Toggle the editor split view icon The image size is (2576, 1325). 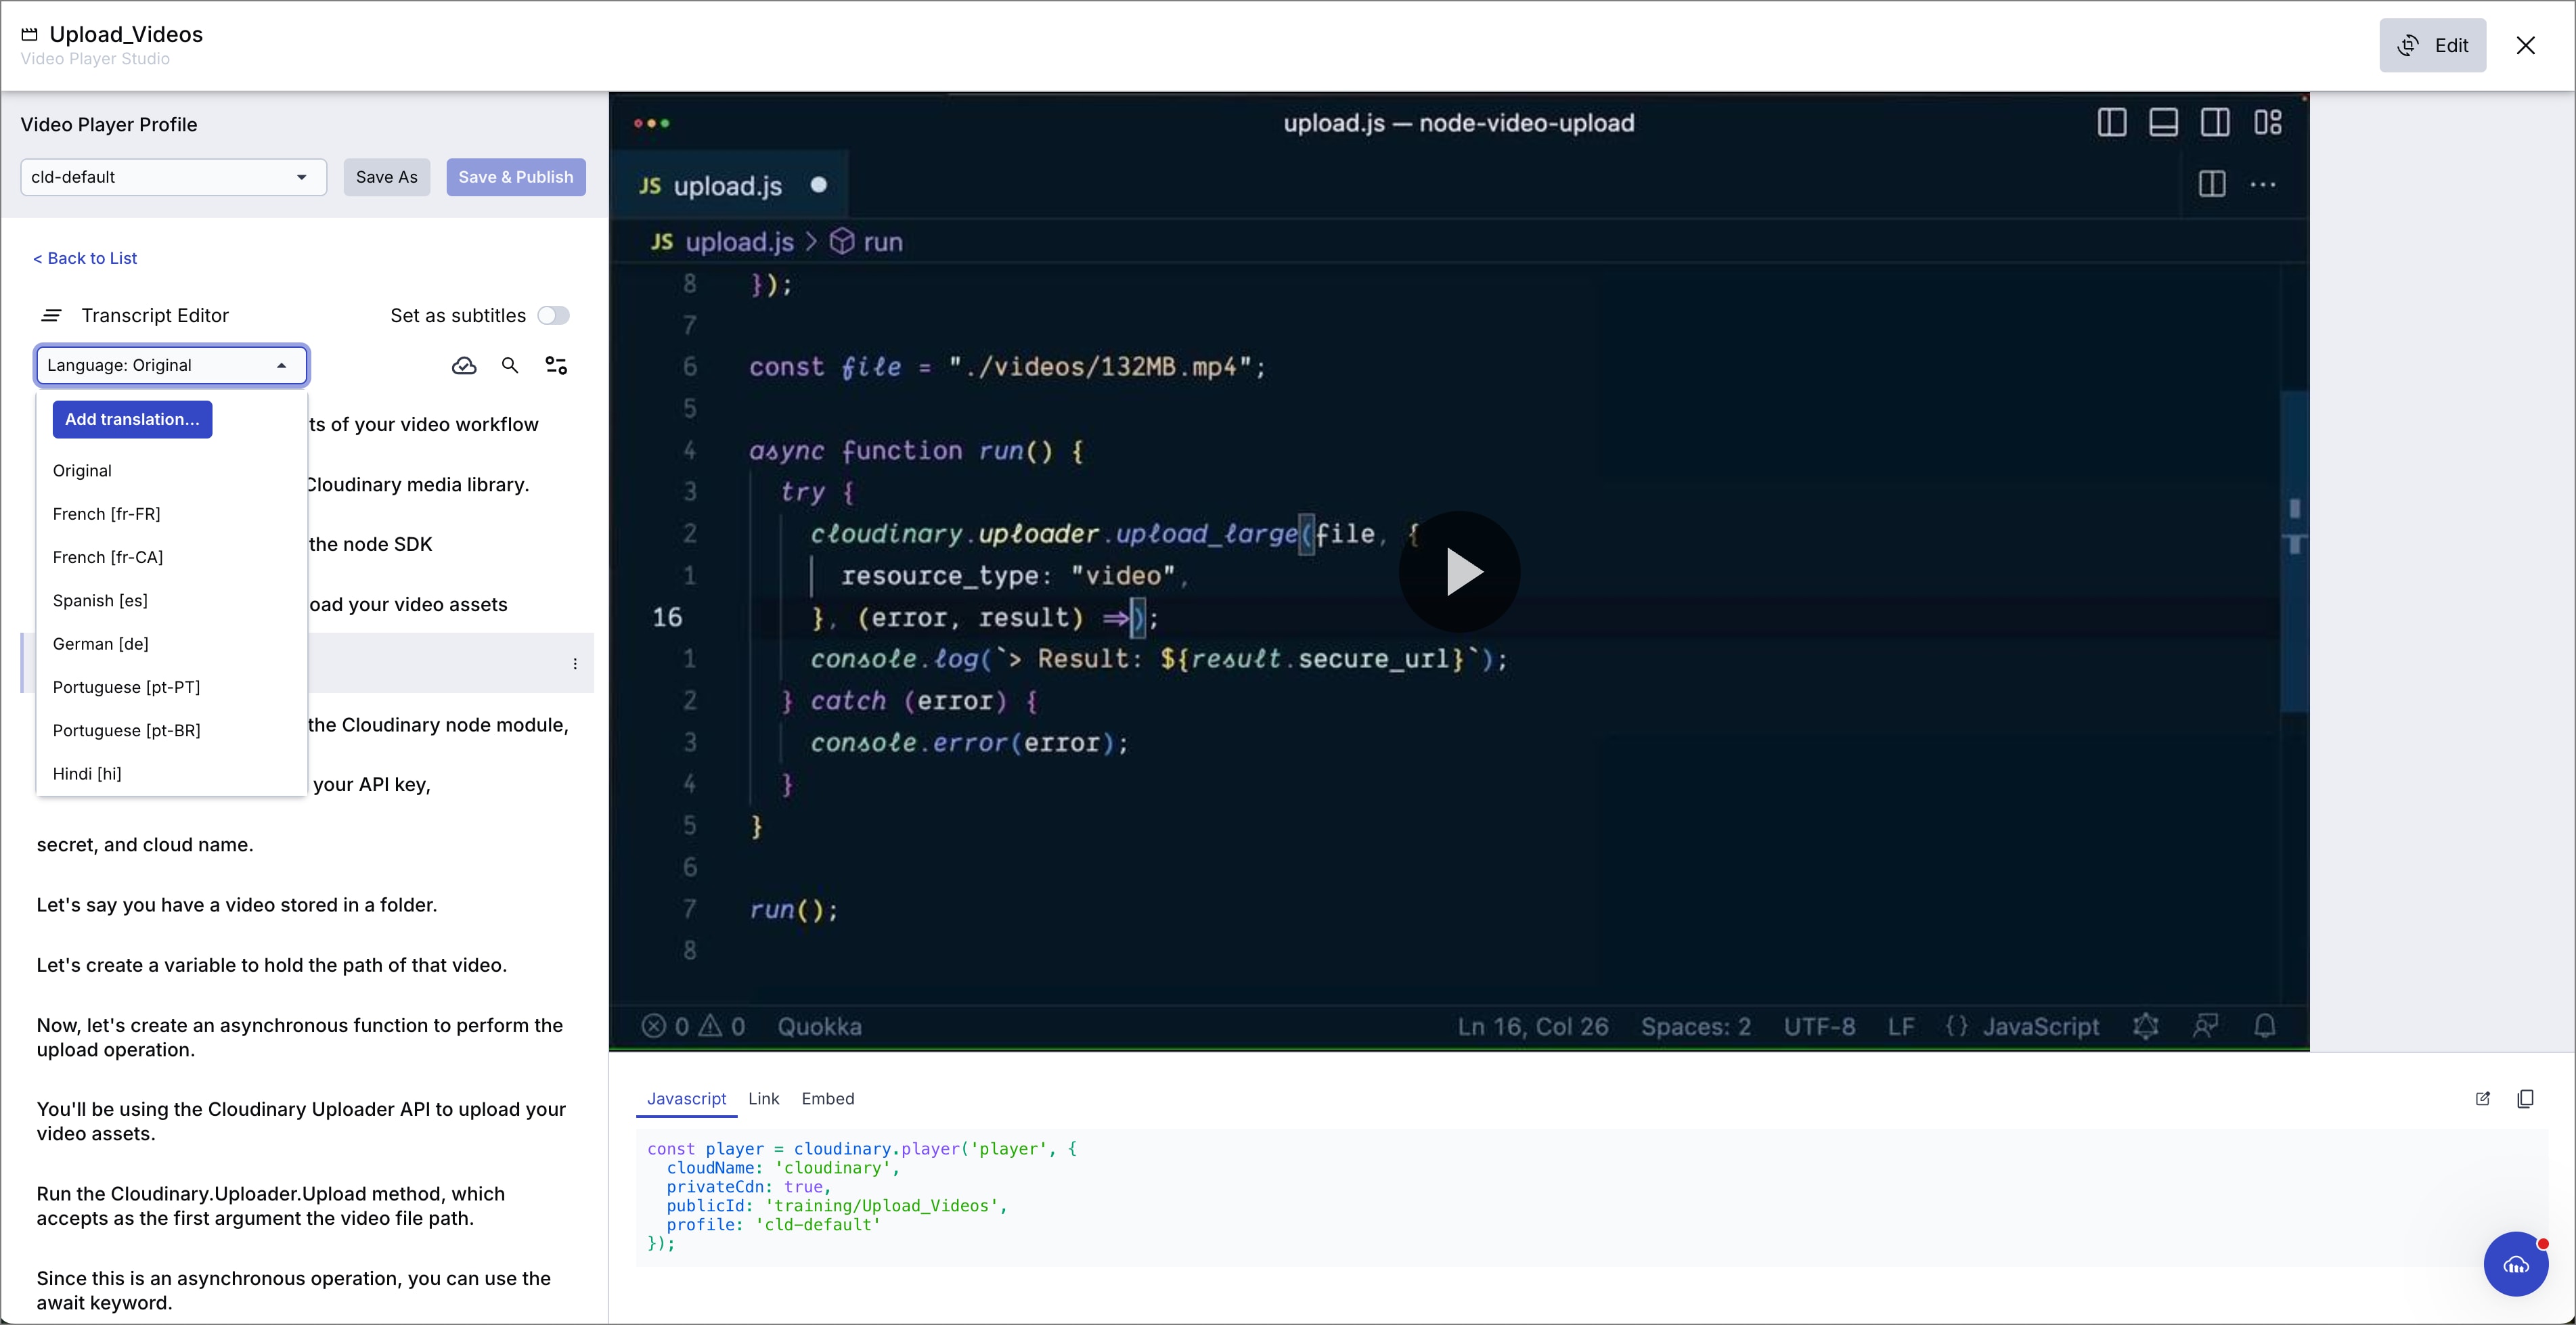pyautogui.click(x=2212, y=184)
